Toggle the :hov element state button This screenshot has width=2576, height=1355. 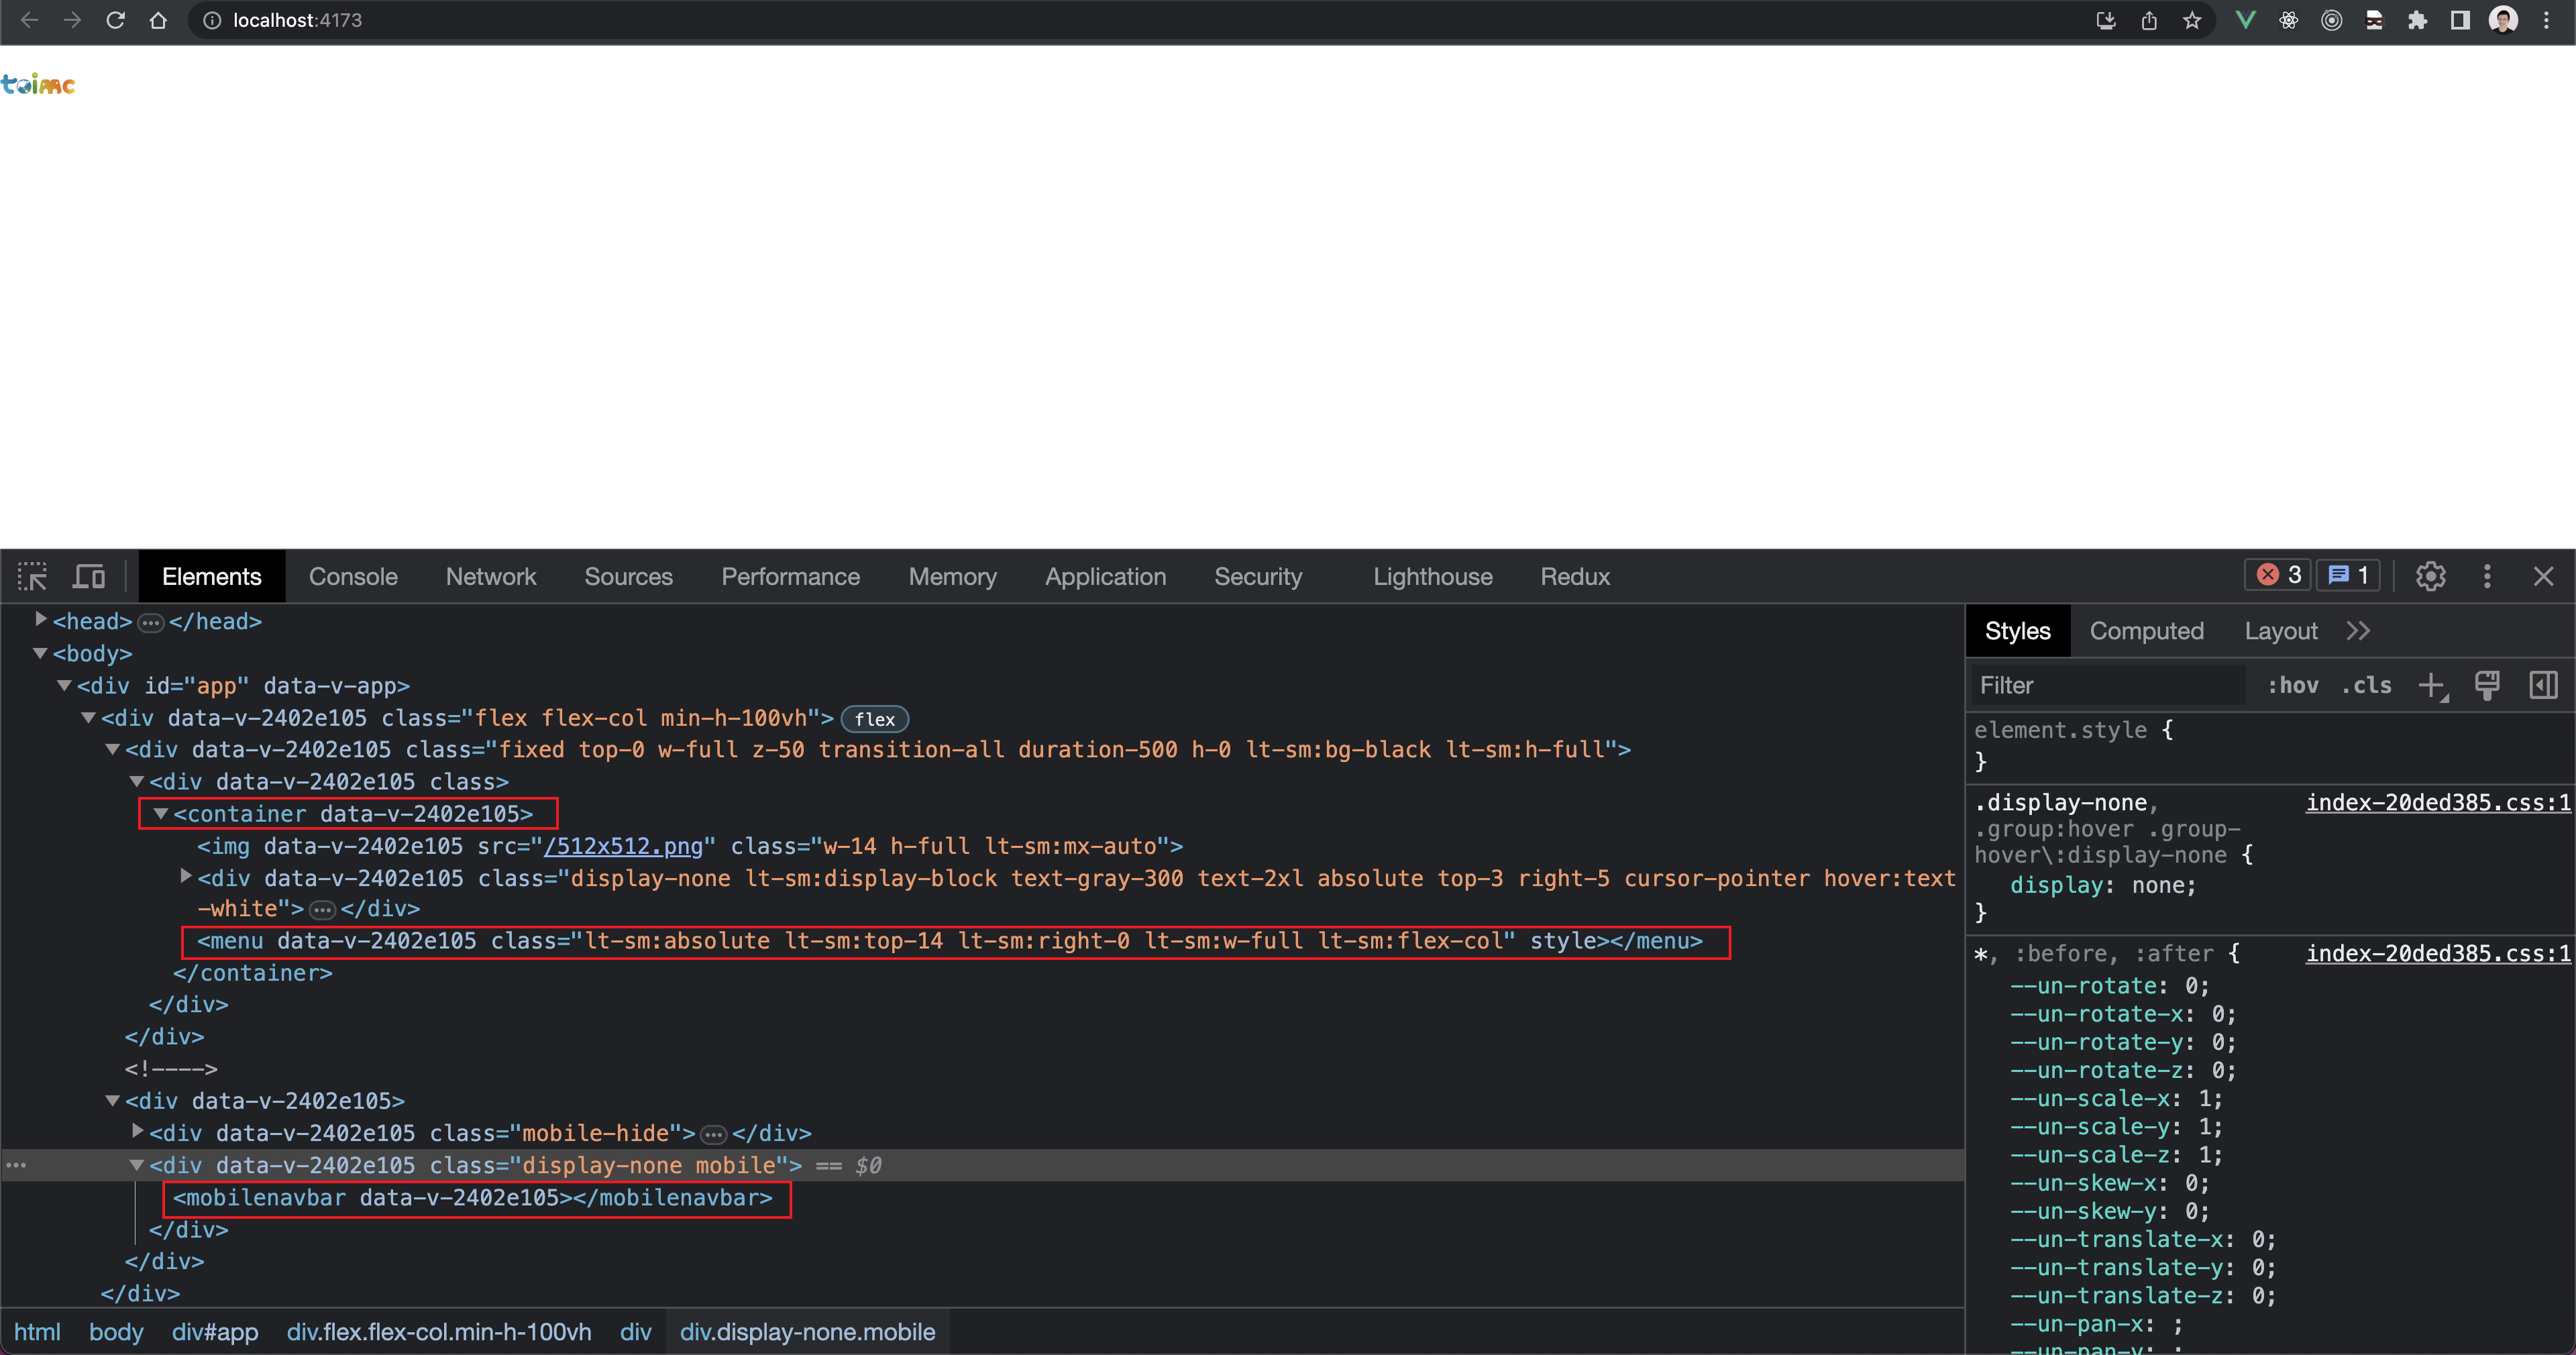click(x=2292, y=686)
